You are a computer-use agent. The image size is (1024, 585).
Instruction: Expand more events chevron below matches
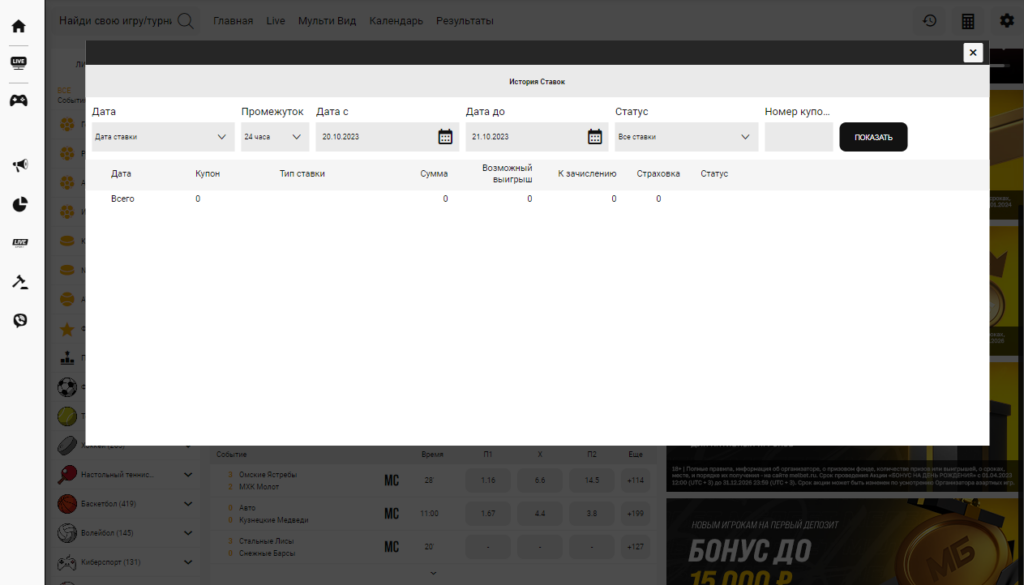coord(433,573)
